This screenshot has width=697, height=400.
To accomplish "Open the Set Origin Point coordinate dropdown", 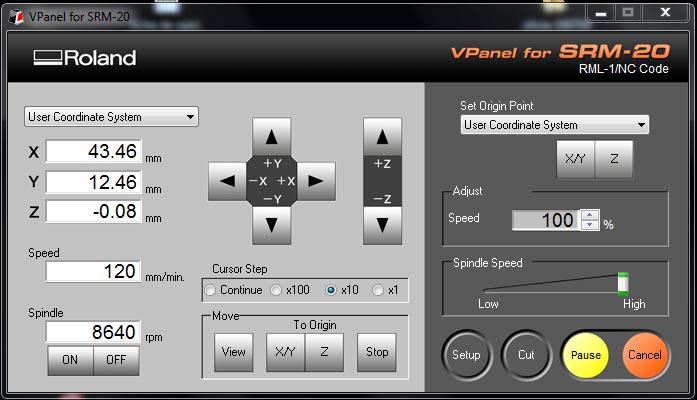I will [555, 125].
